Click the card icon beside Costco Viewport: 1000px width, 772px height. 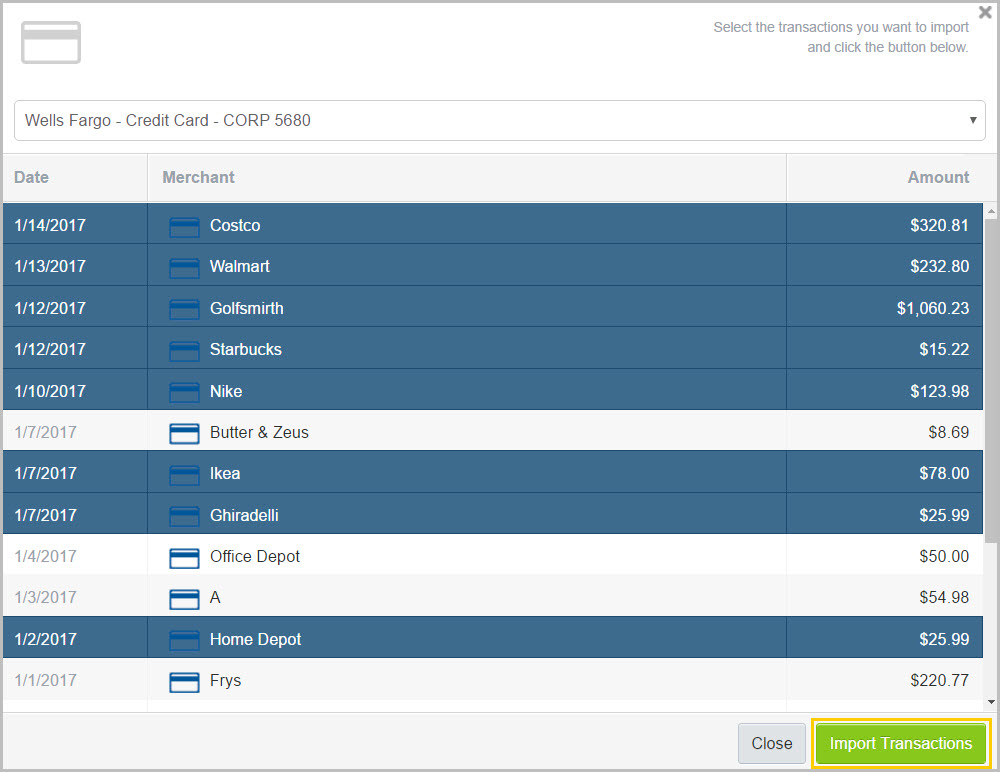(184, 226)
